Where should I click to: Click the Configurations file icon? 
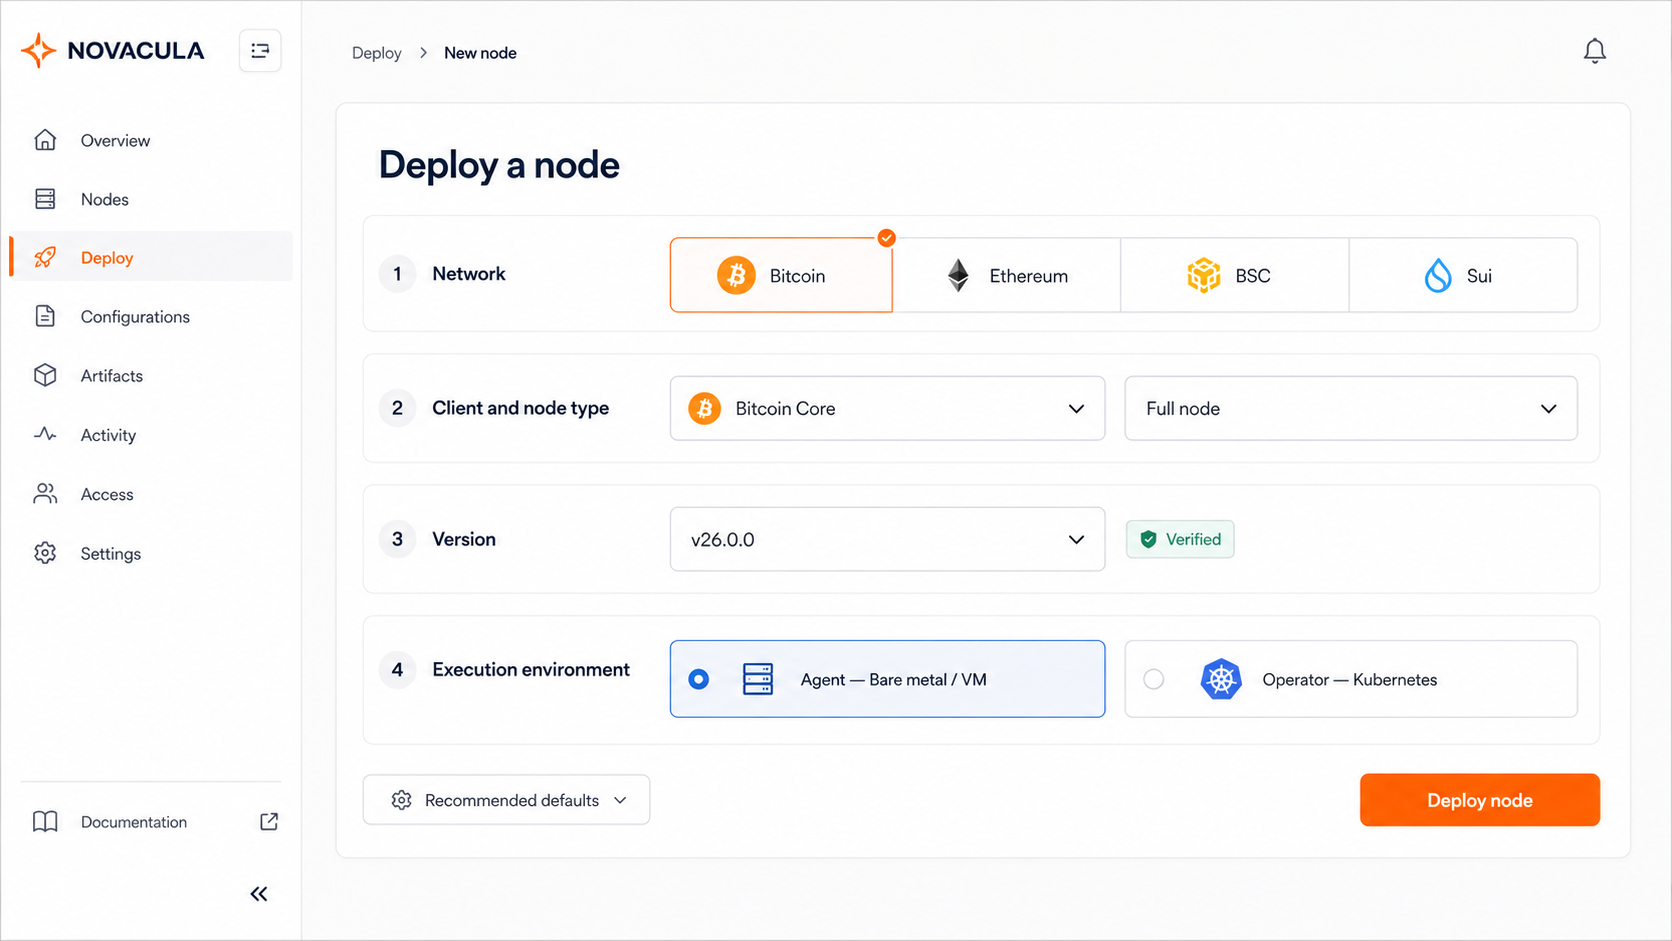pyautogui.click(x=45, y=317)
